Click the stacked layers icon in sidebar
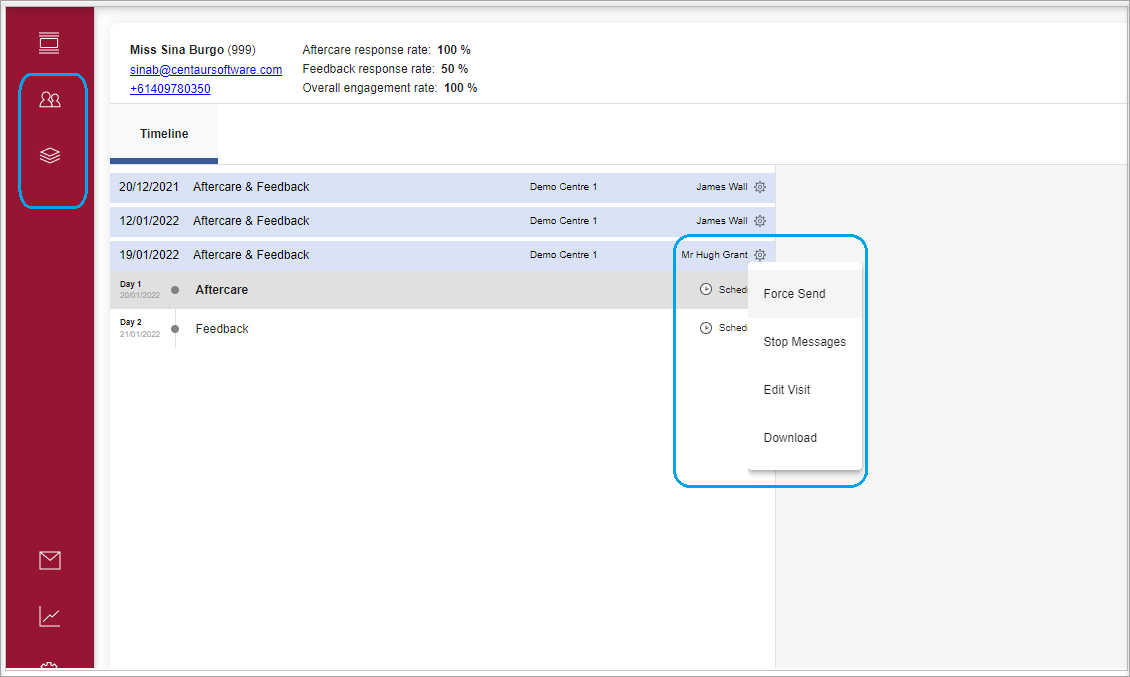The height and width of the screenshot is (677, 1130). pos(49,156)
